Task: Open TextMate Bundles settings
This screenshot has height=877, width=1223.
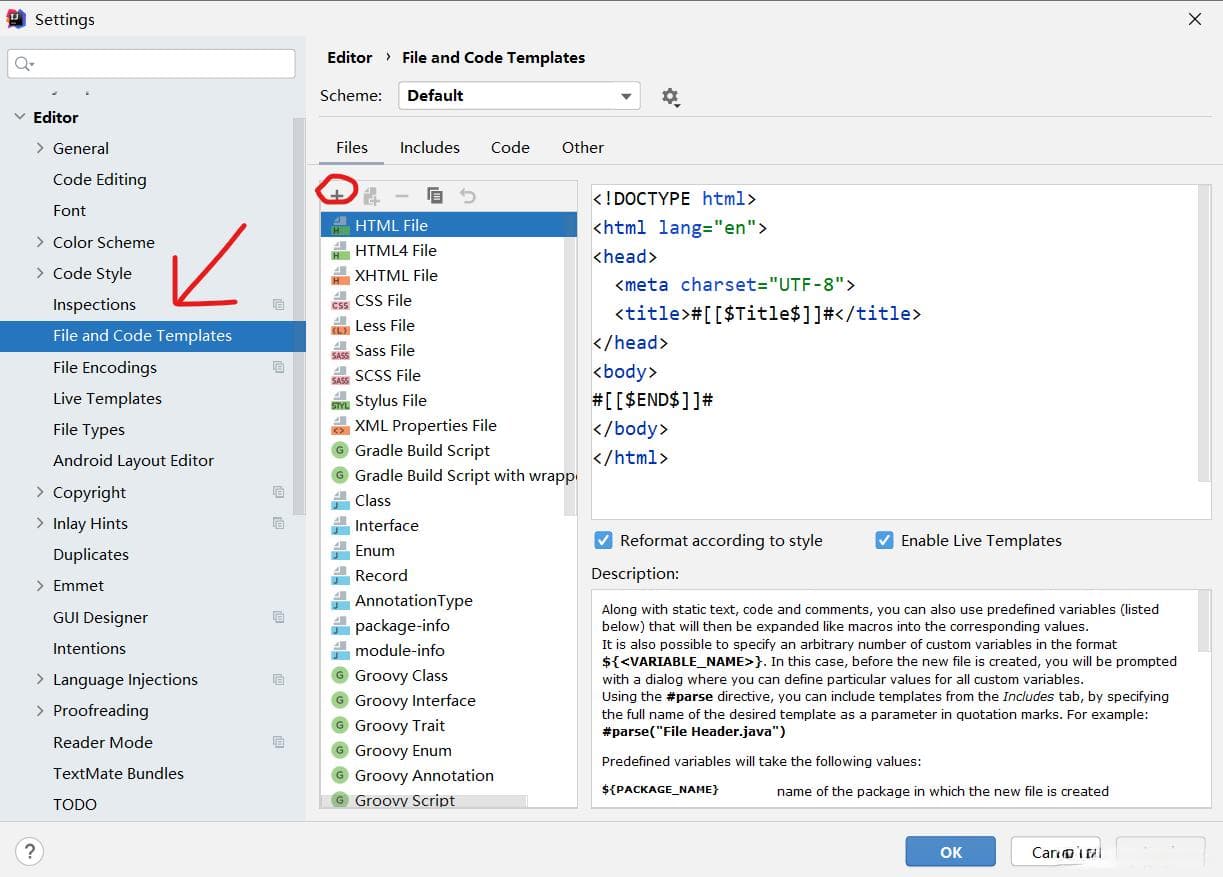Action: click(119, 773)
